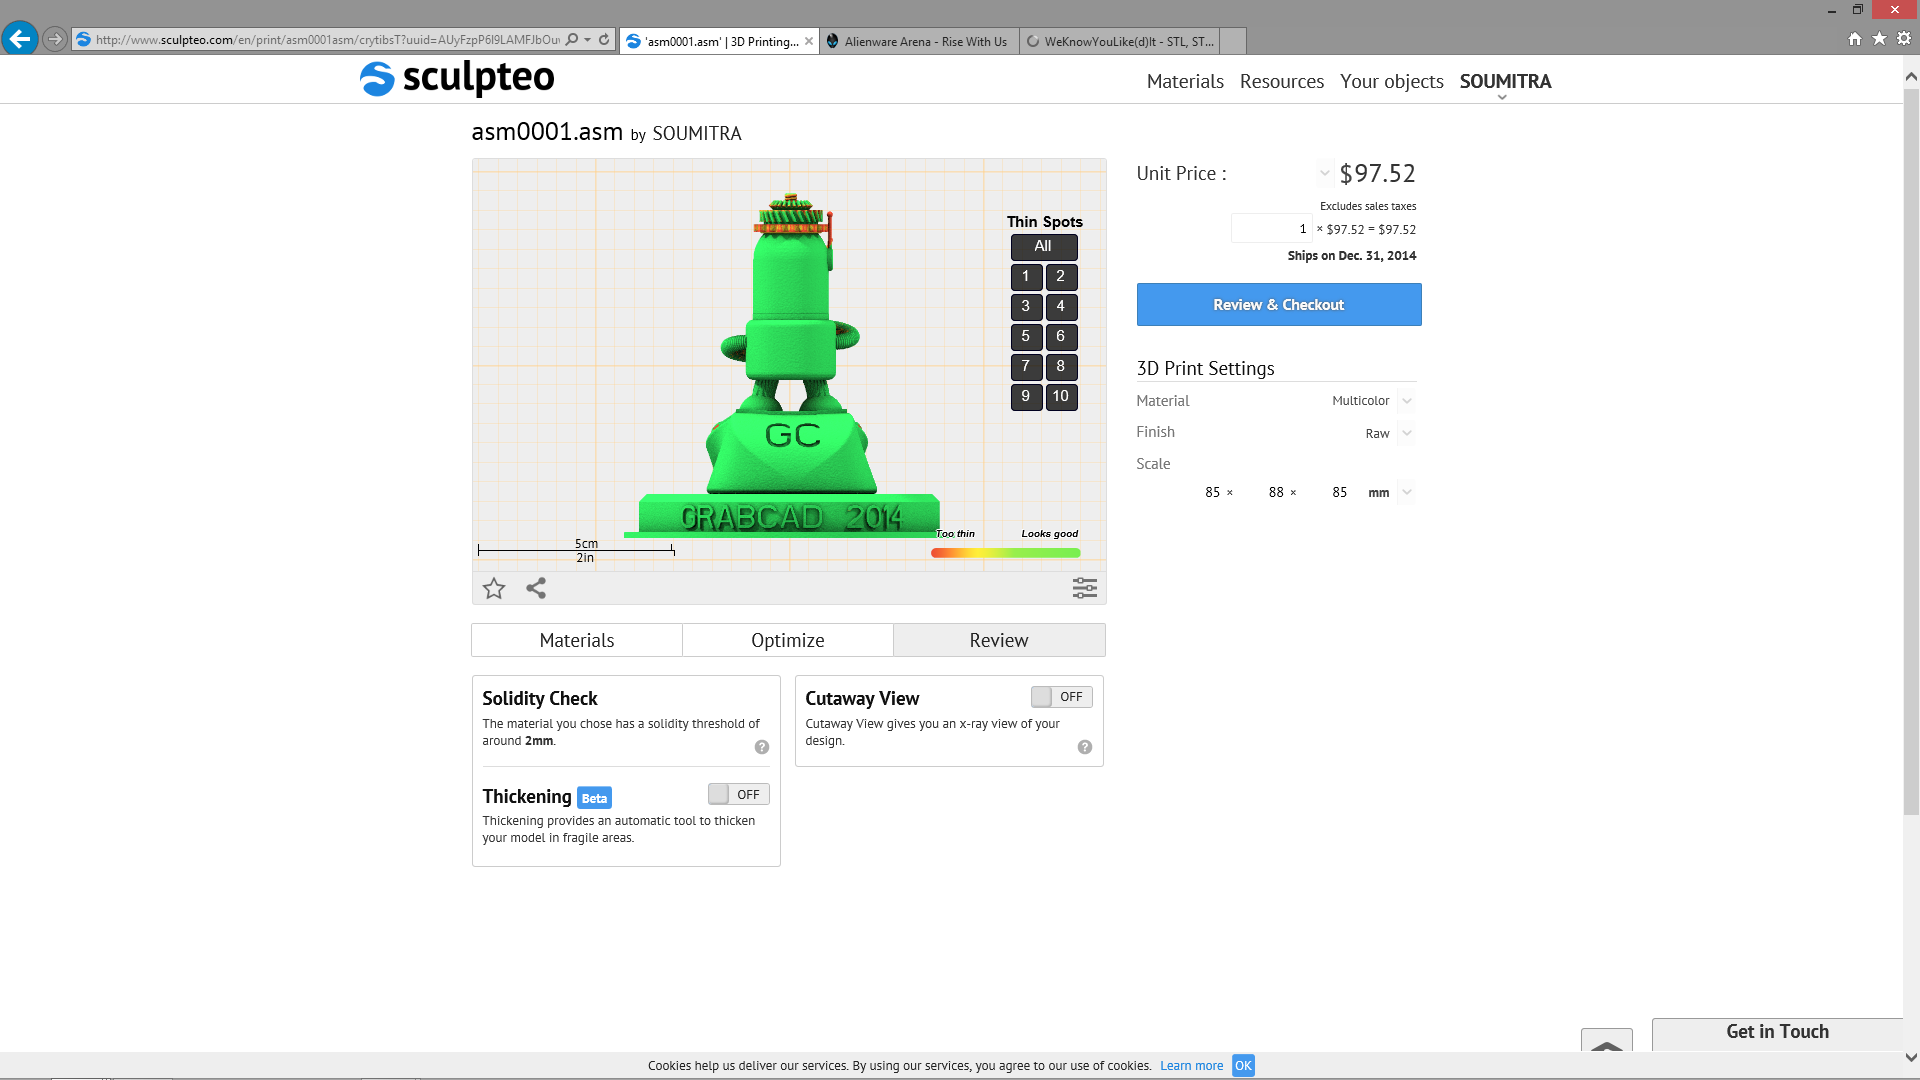The height and width of the screenshot is (1080, 1920).
Task: Click the share icon below viewer
Action: 536,588
